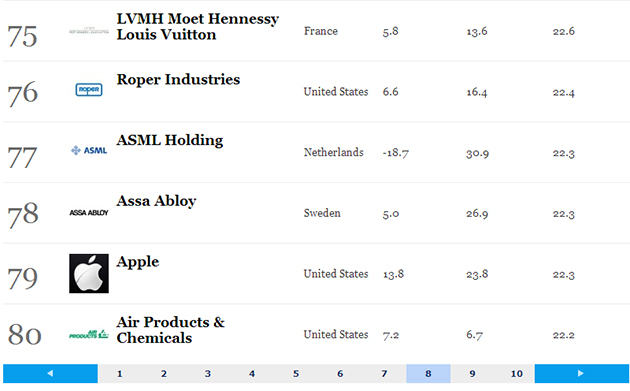The image size is (630, 391).
Task: Open the Apple company link
Action: click(x=138, y=262)
